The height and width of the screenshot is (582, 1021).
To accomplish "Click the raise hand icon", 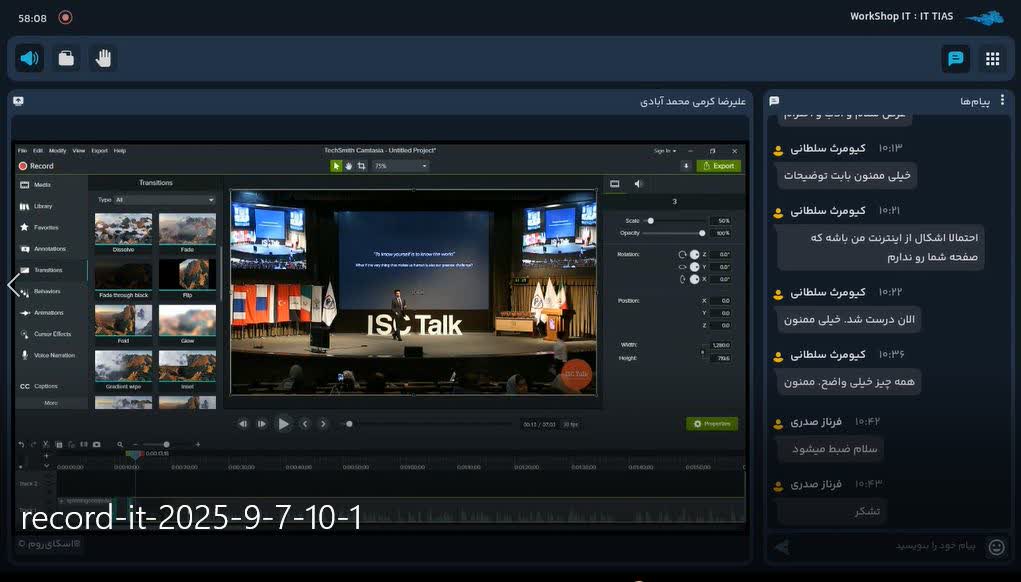I will pyautogui.click(x=103, y=59).
